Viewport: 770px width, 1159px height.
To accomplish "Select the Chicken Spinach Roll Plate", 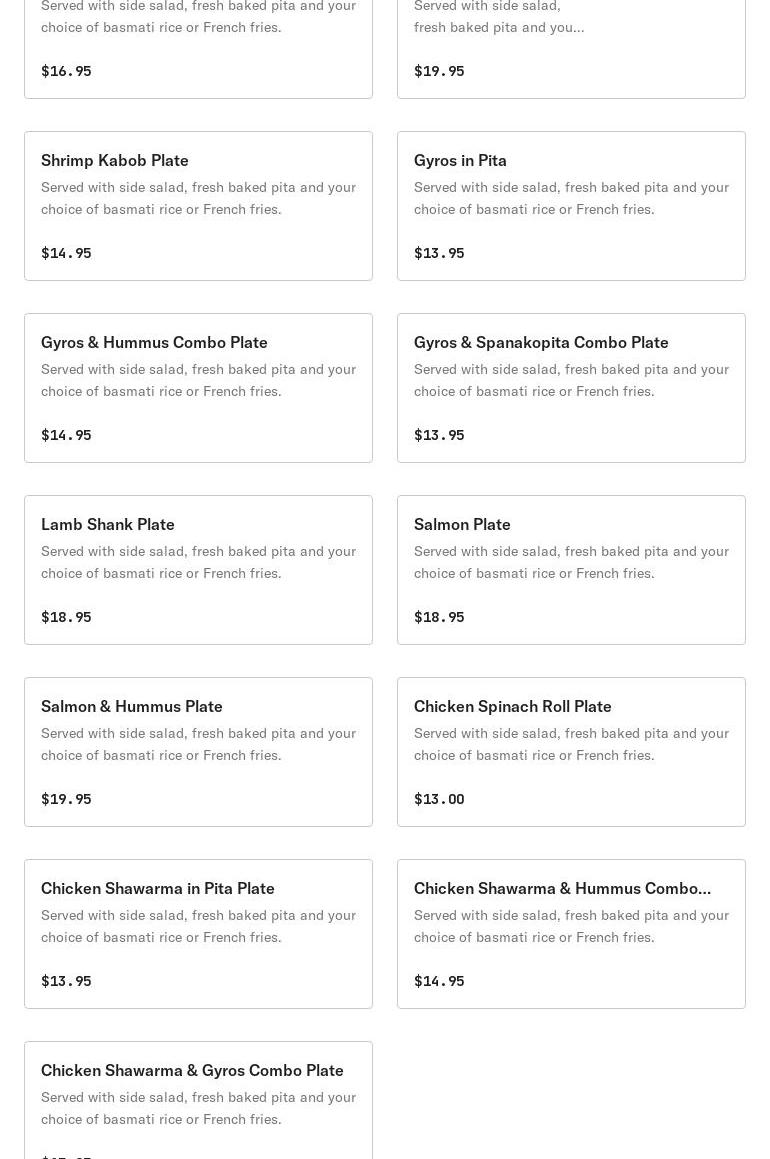I will click(x=571, y=752).
